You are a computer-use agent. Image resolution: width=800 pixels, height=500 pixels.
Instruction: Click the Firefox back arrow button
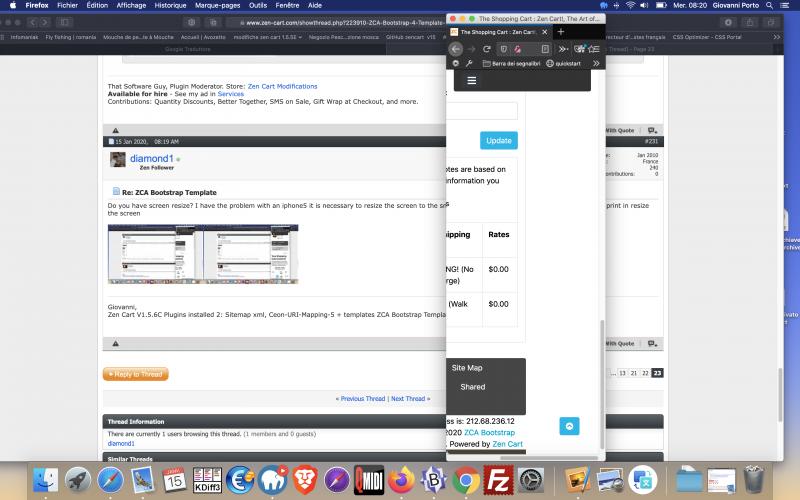pos(456,49)
